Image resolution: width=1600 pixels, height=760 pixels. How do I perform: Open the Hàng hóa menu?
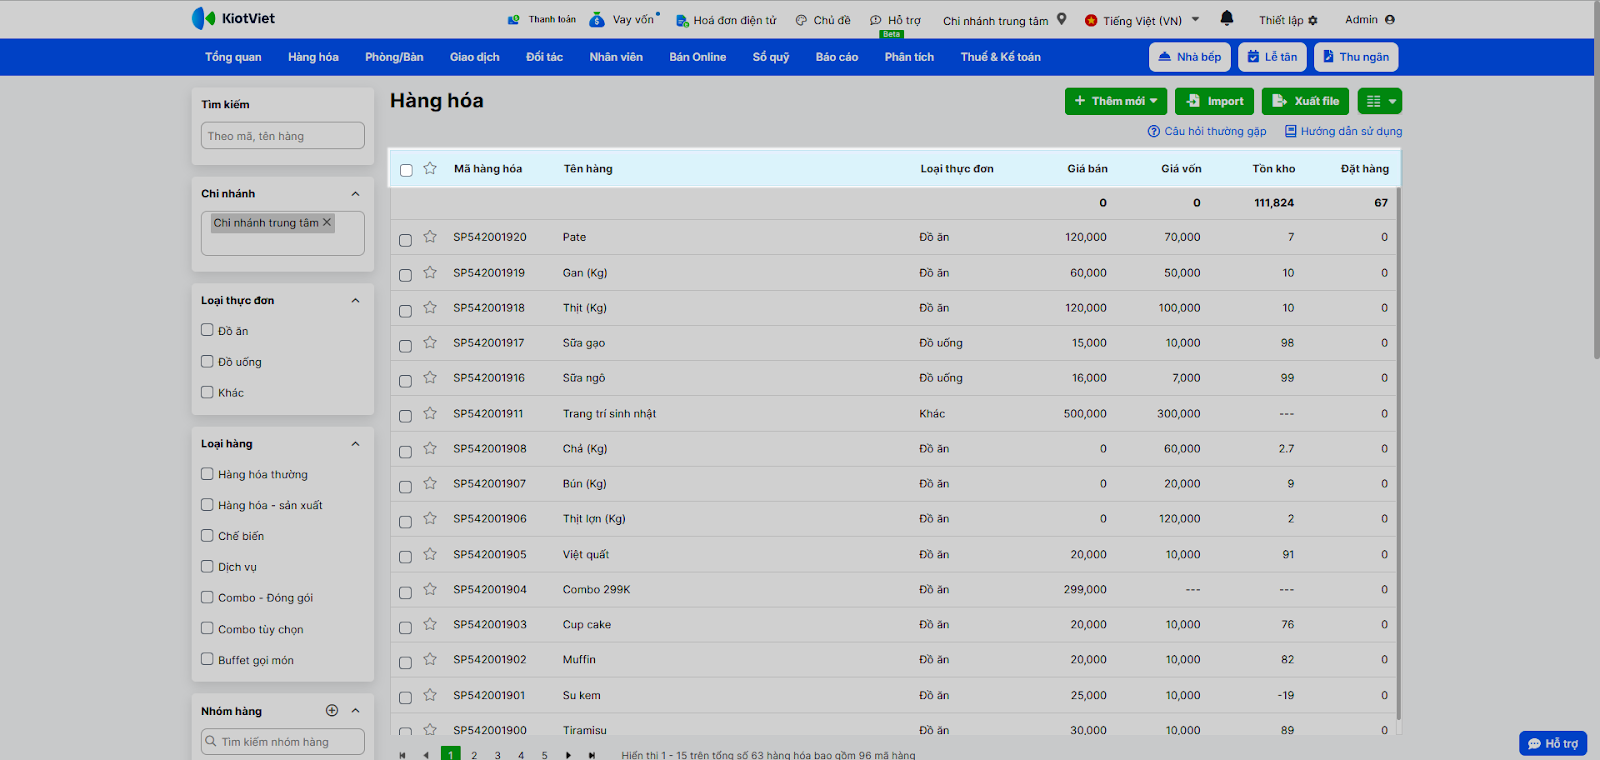tap(313, 57)
